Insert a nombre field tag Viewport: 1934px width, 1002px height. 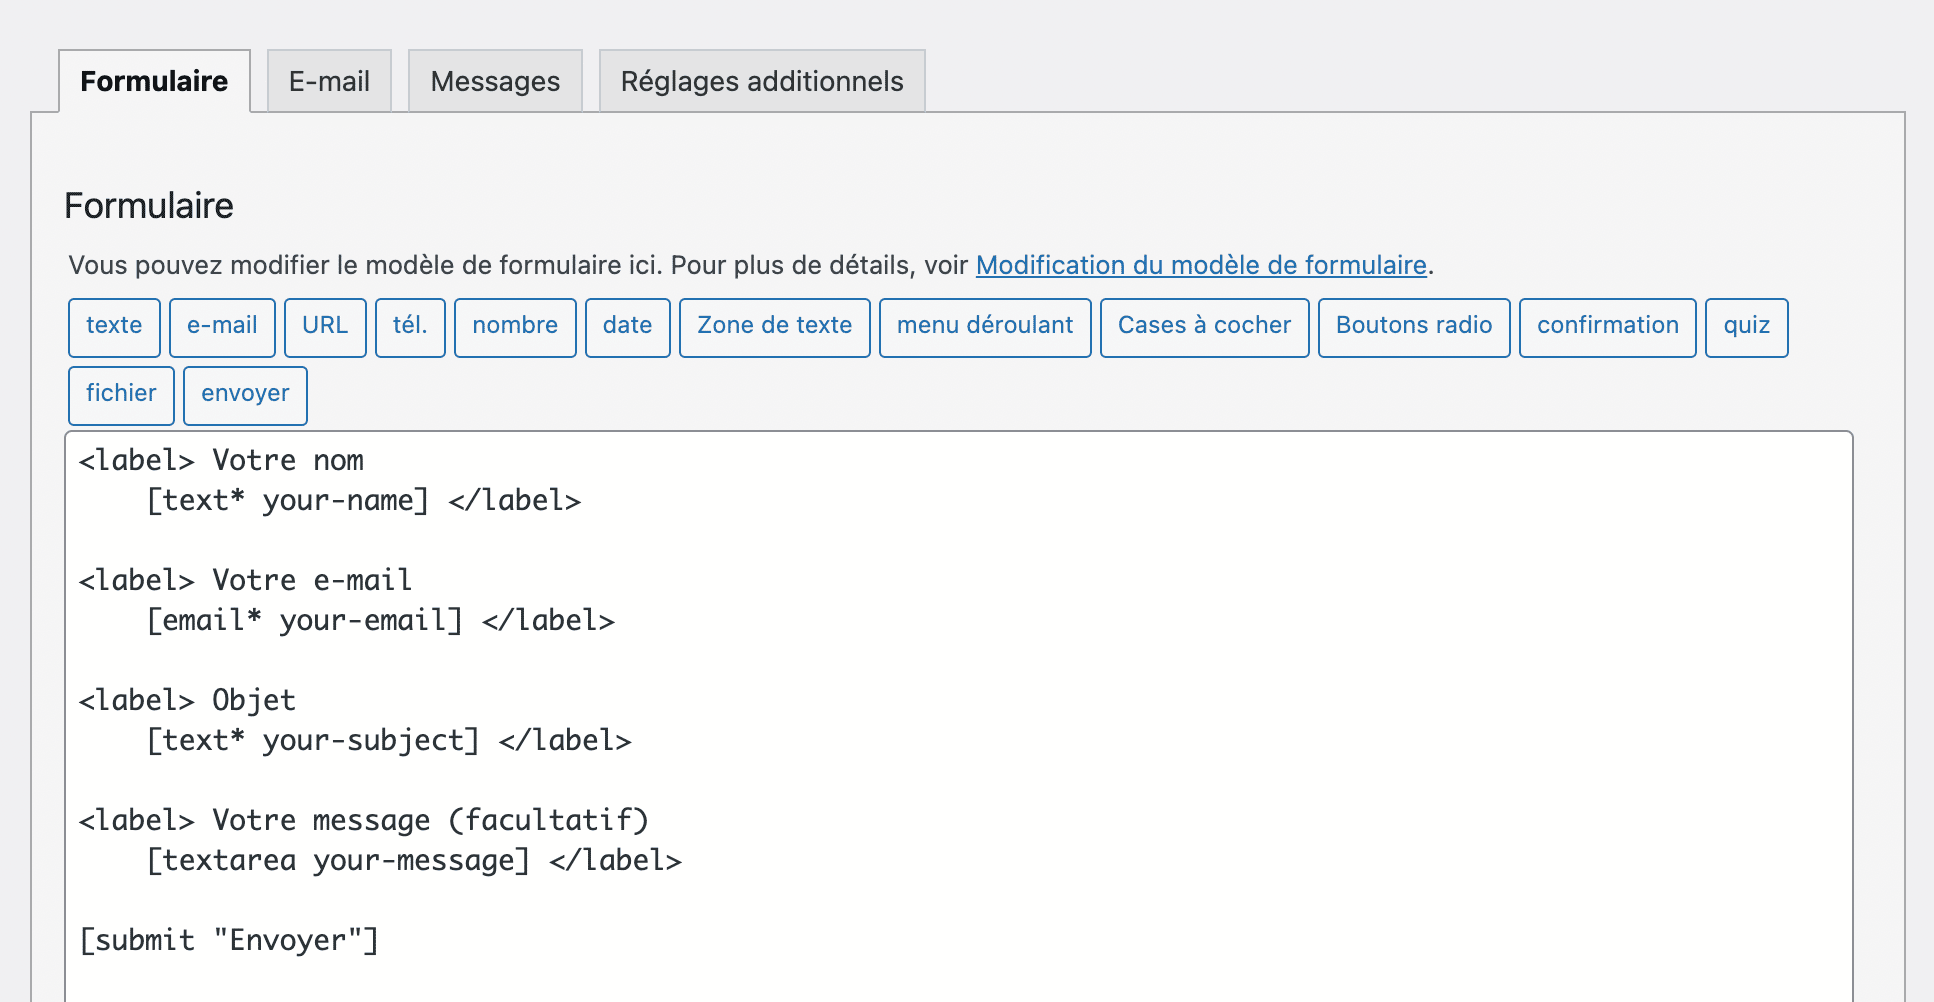pos(515,327)
